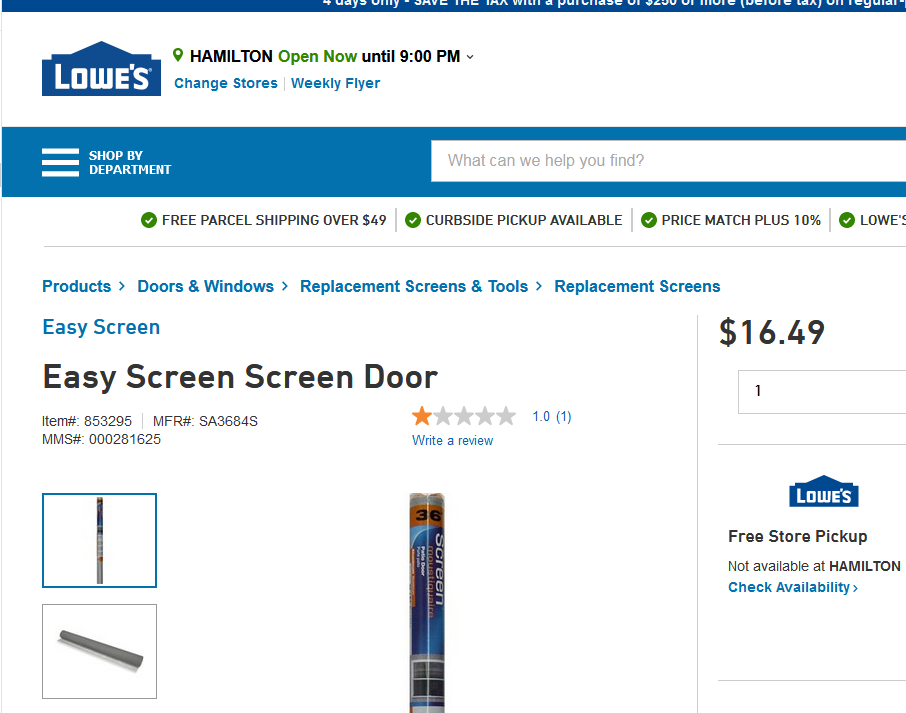Open the Products breadcrumb
The height and width of the screenshot is (713, 906).
coord(77,286)
